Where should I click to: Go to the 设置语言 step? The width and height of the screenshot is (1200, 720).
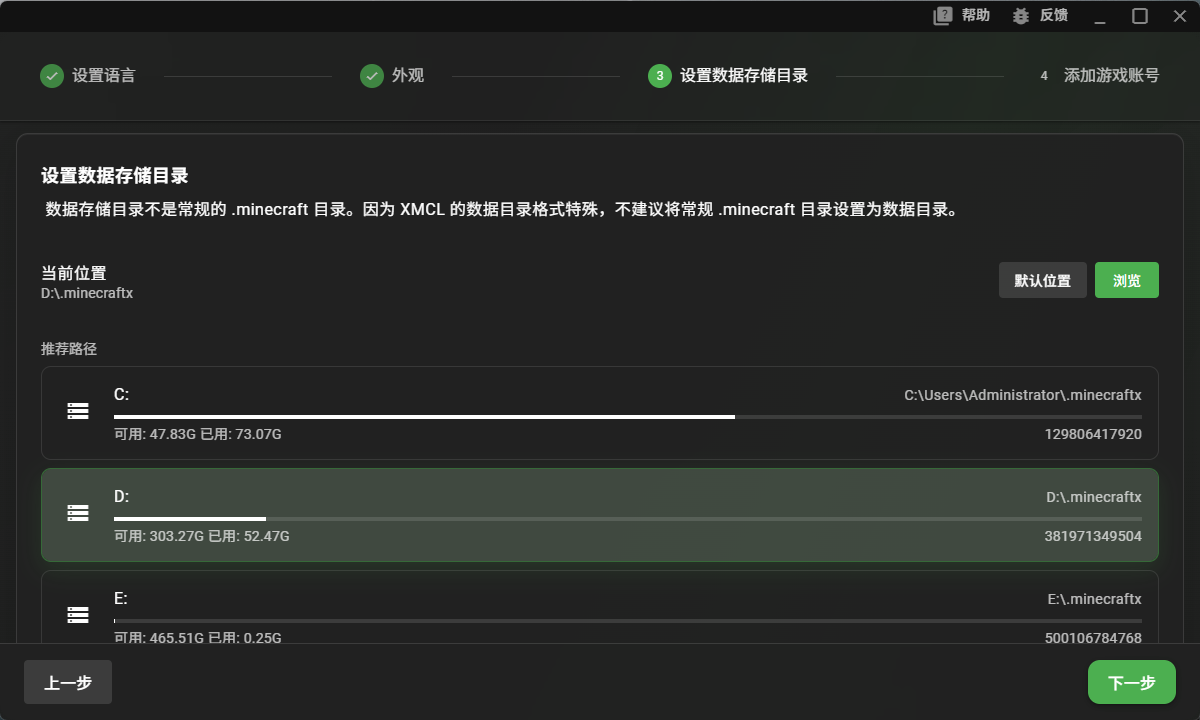[x=103, y=76]
